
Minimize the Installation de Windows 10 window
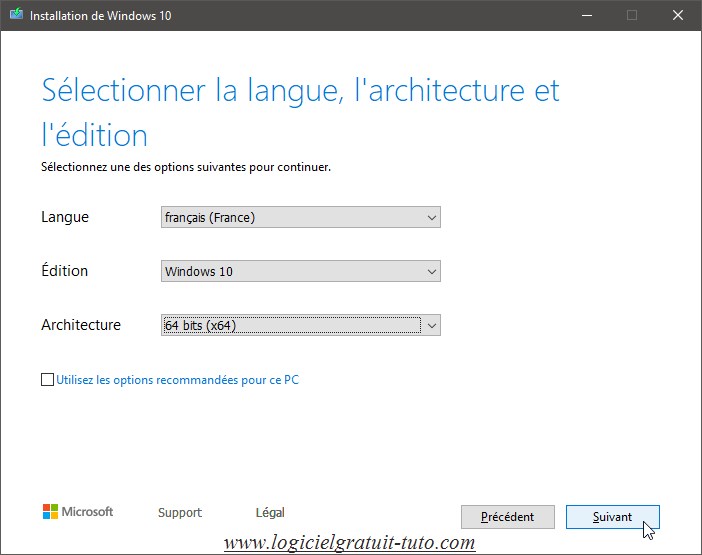[587, 15]
